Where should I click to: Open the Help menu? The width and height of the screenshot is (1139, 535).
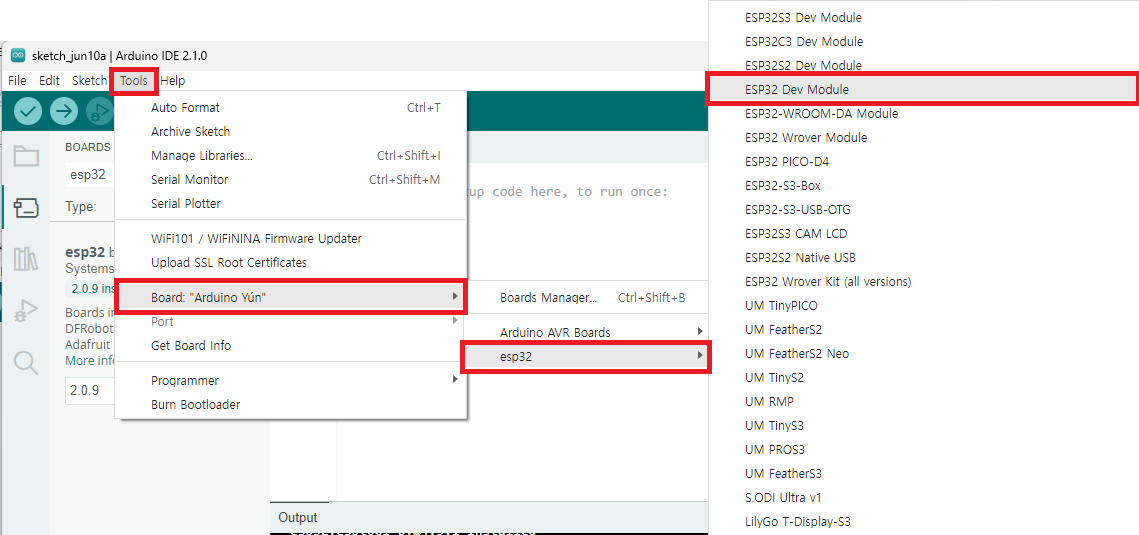coord(173,81)
